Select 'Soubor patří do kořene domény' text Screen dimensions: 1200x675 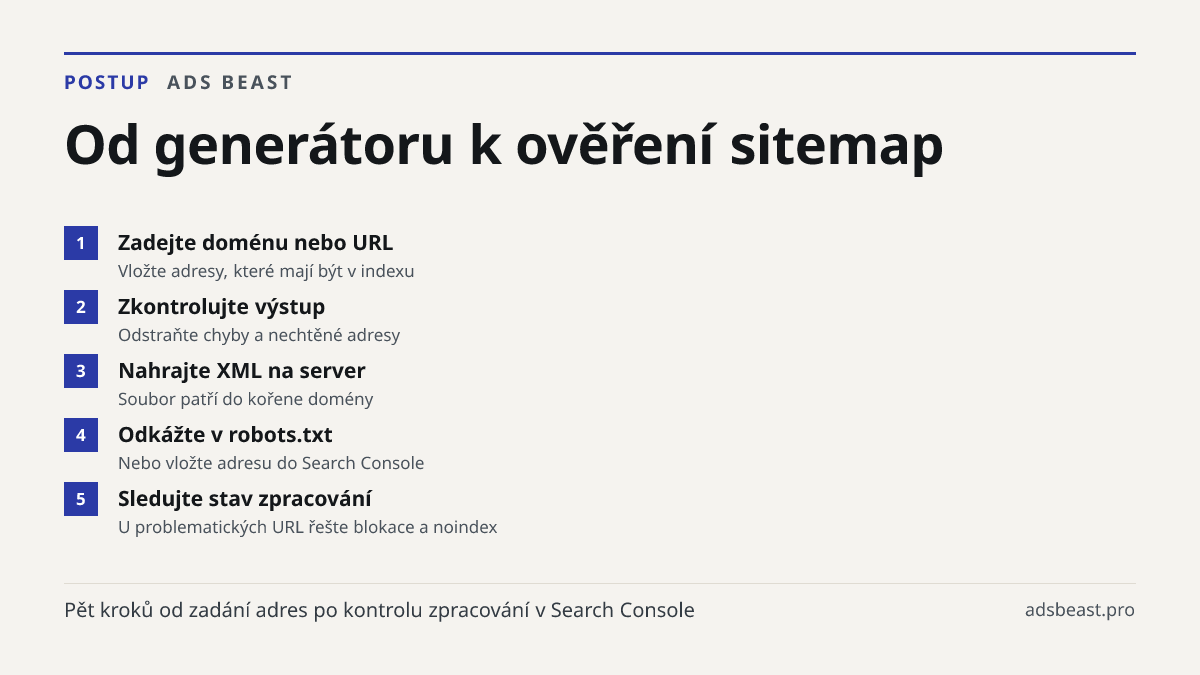click(x=246, y=399)
